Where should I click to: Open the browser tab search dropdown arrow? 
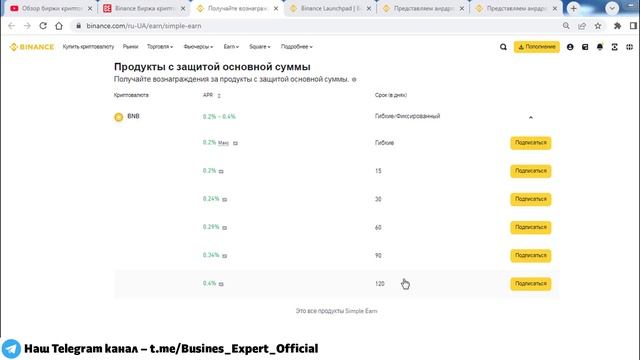(611, 8)
